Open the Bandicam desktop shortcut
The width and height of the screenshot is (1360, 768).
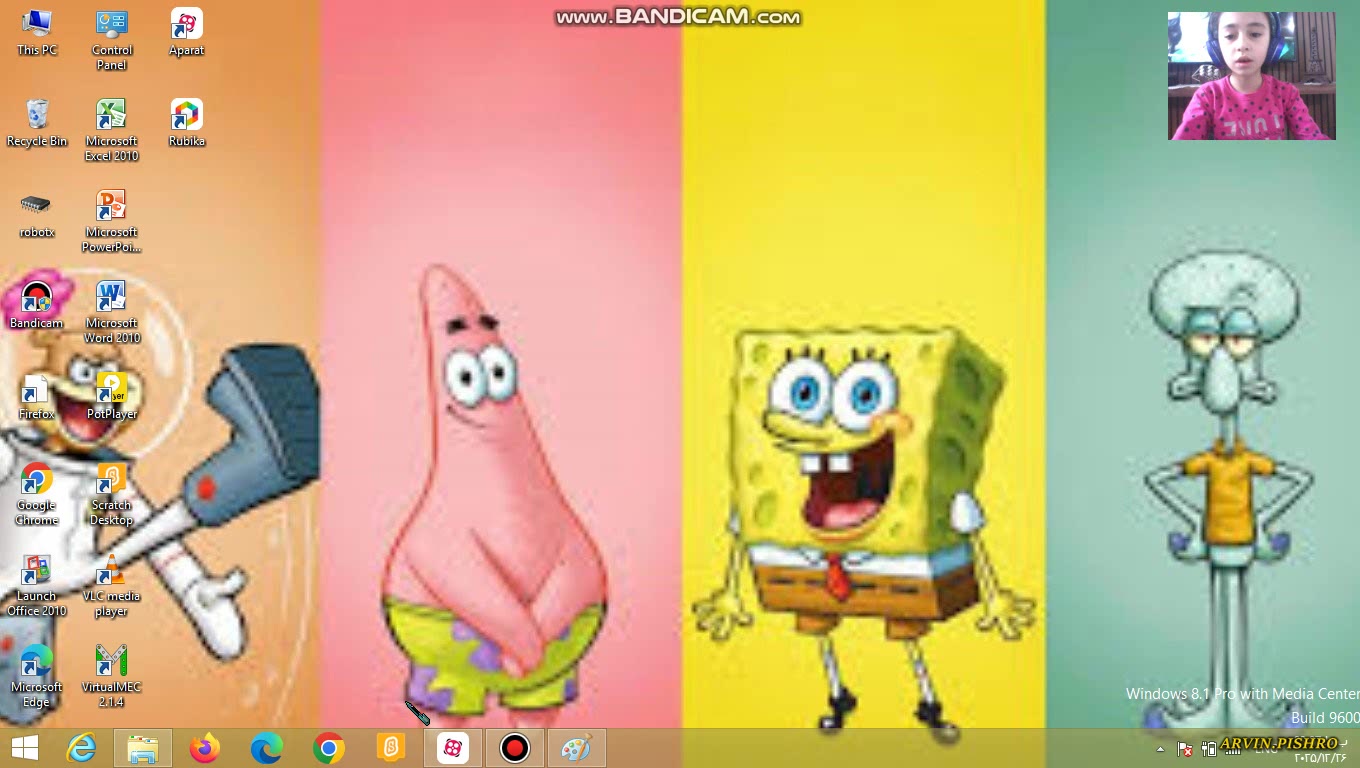36,299
